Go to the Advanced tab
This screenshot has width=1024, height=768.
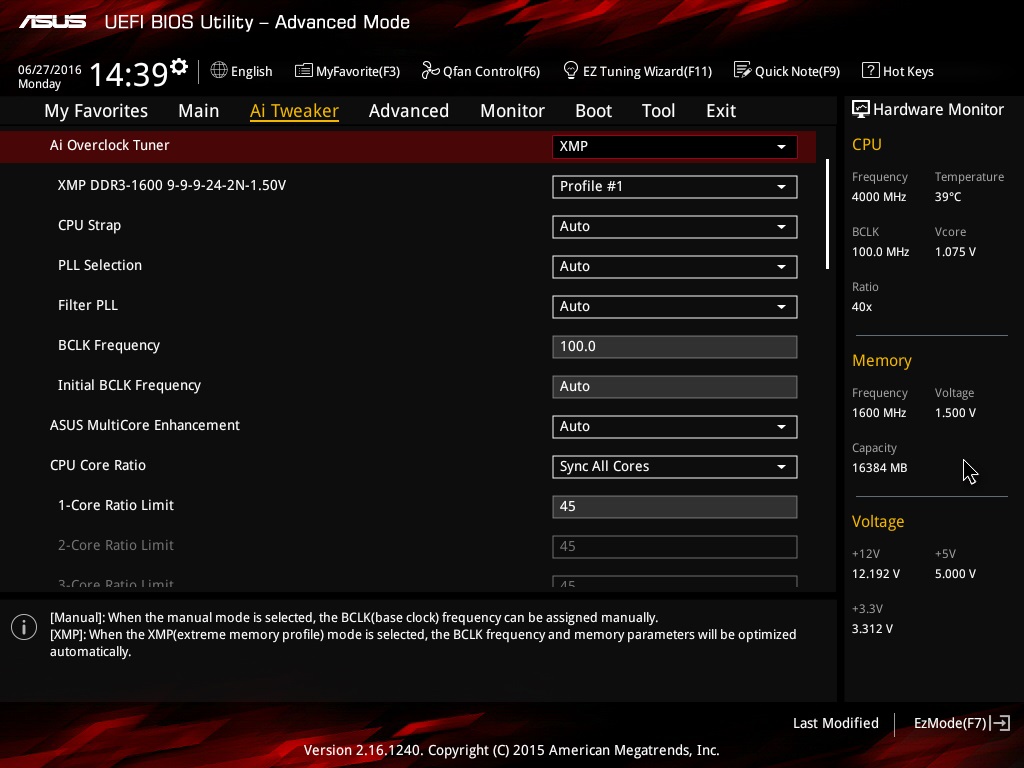tap(409, 111)
